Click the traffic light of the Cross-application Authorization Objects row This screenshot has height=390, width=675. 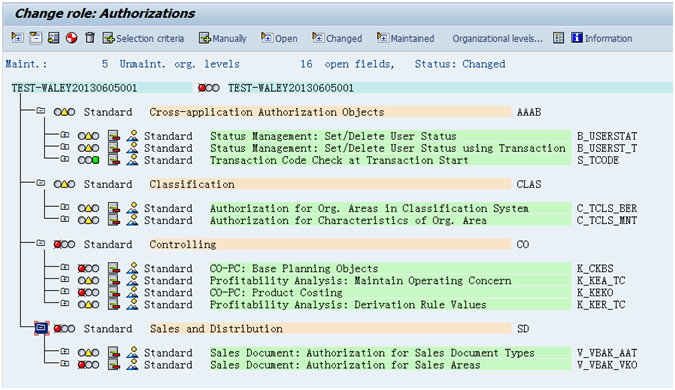(64, 112)
